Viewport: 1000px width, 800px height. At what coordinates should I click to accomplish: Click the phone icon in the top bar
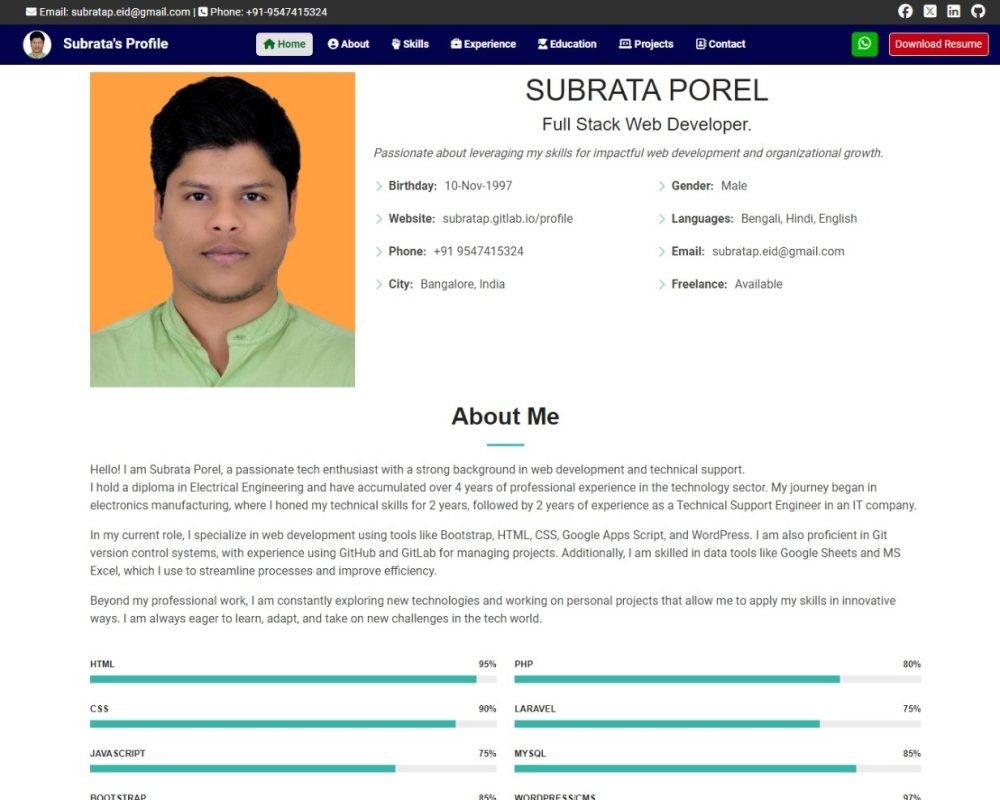pos(204,12)
